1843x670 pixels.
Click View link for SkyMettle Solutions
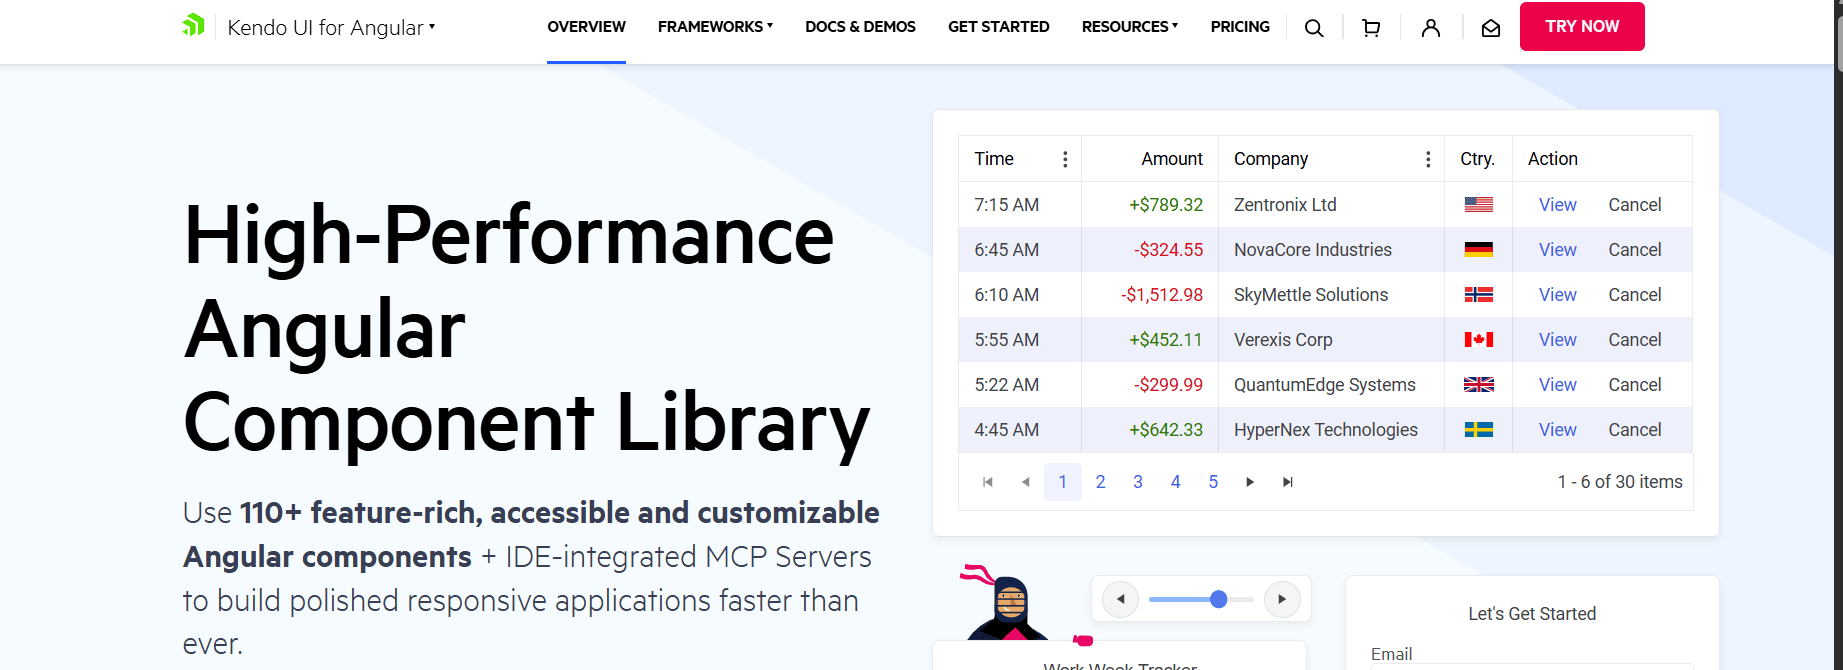tap(1557, 295)
